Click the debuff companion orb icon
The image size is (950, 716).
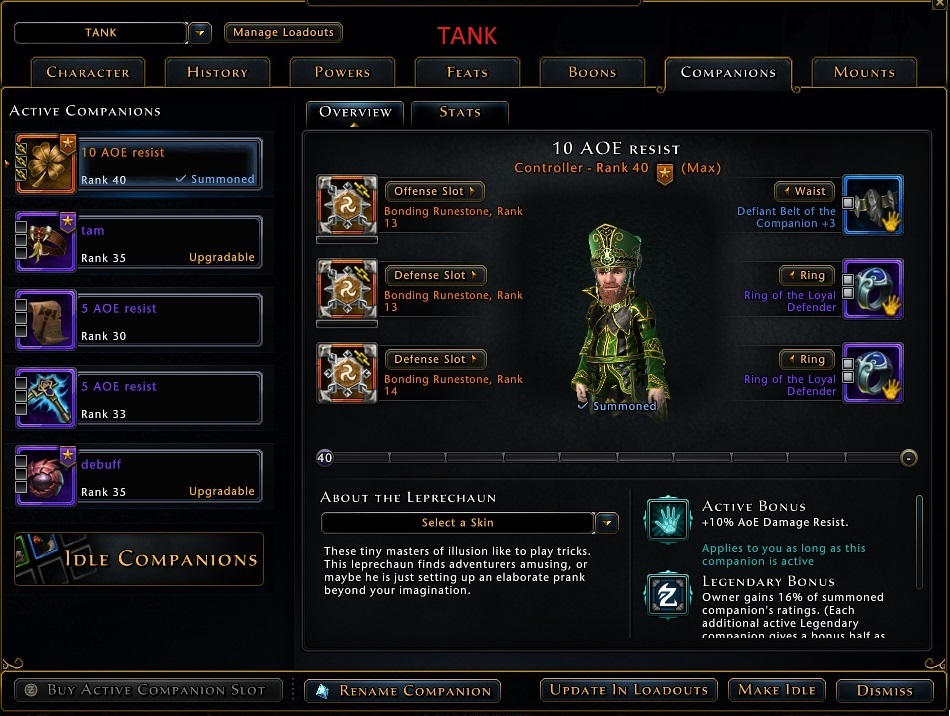click(45, 476)
